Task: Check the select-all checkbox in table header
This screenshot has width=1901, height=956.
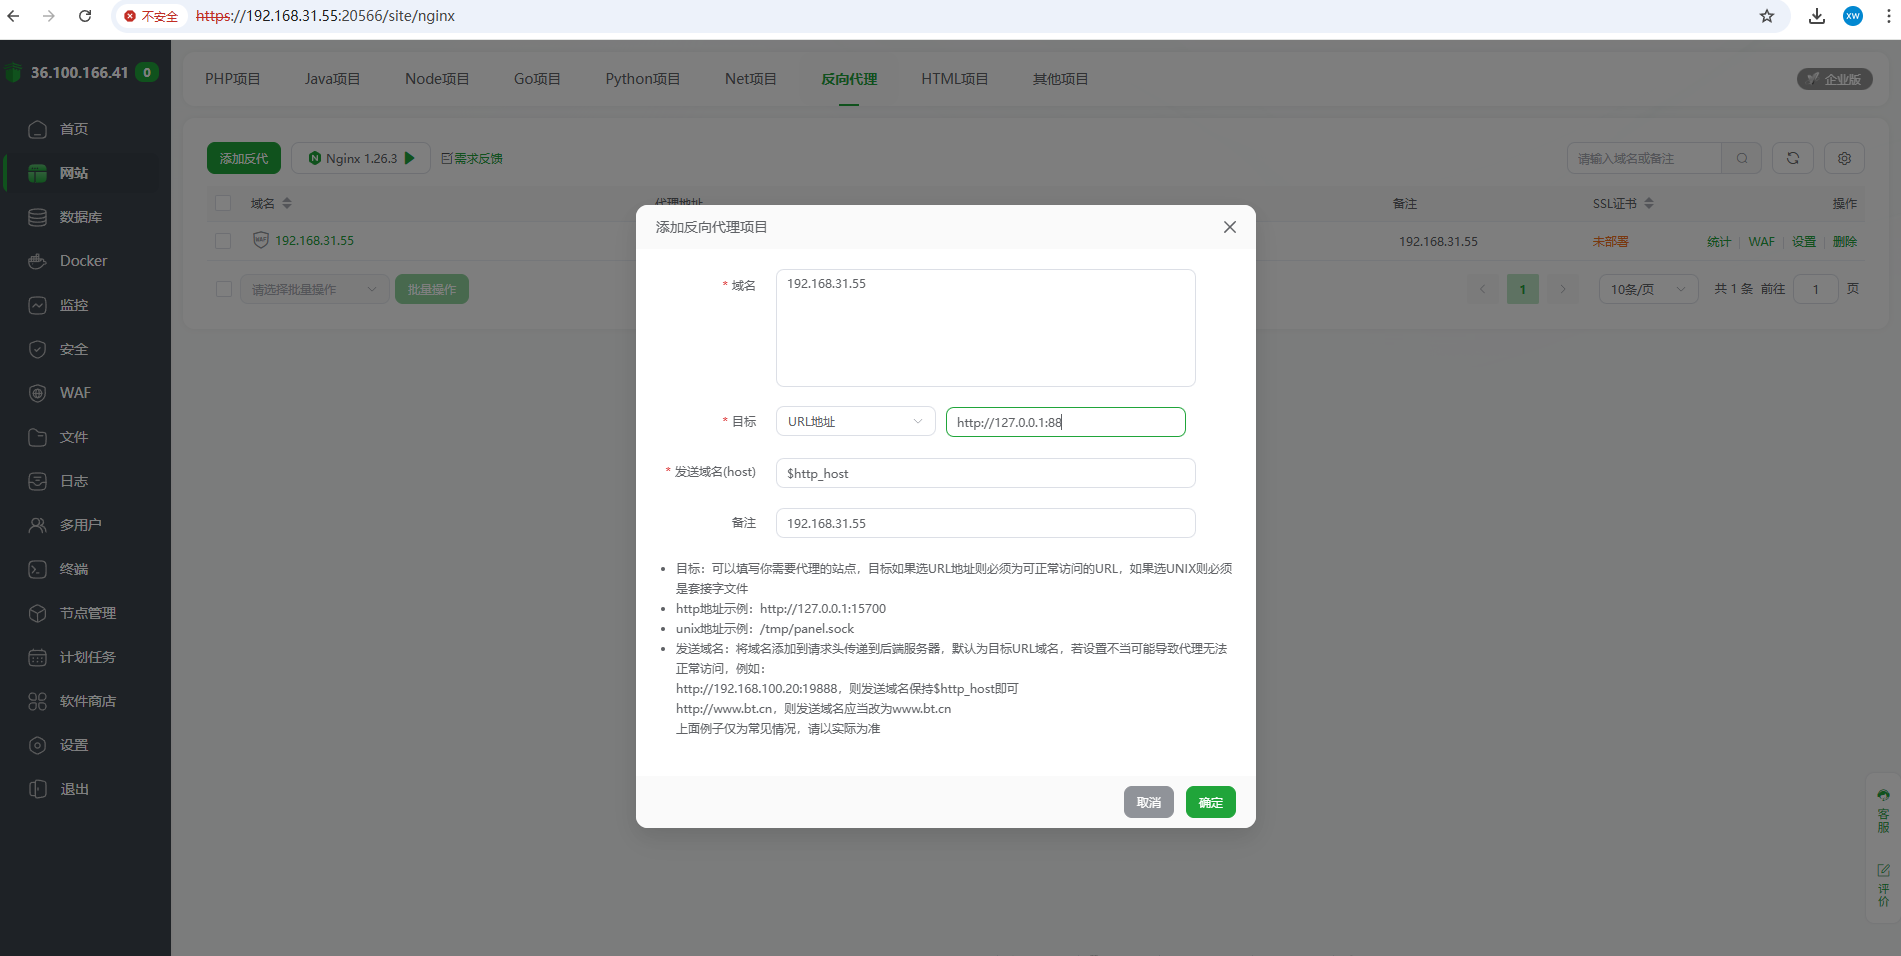Action: coord(223,203)
